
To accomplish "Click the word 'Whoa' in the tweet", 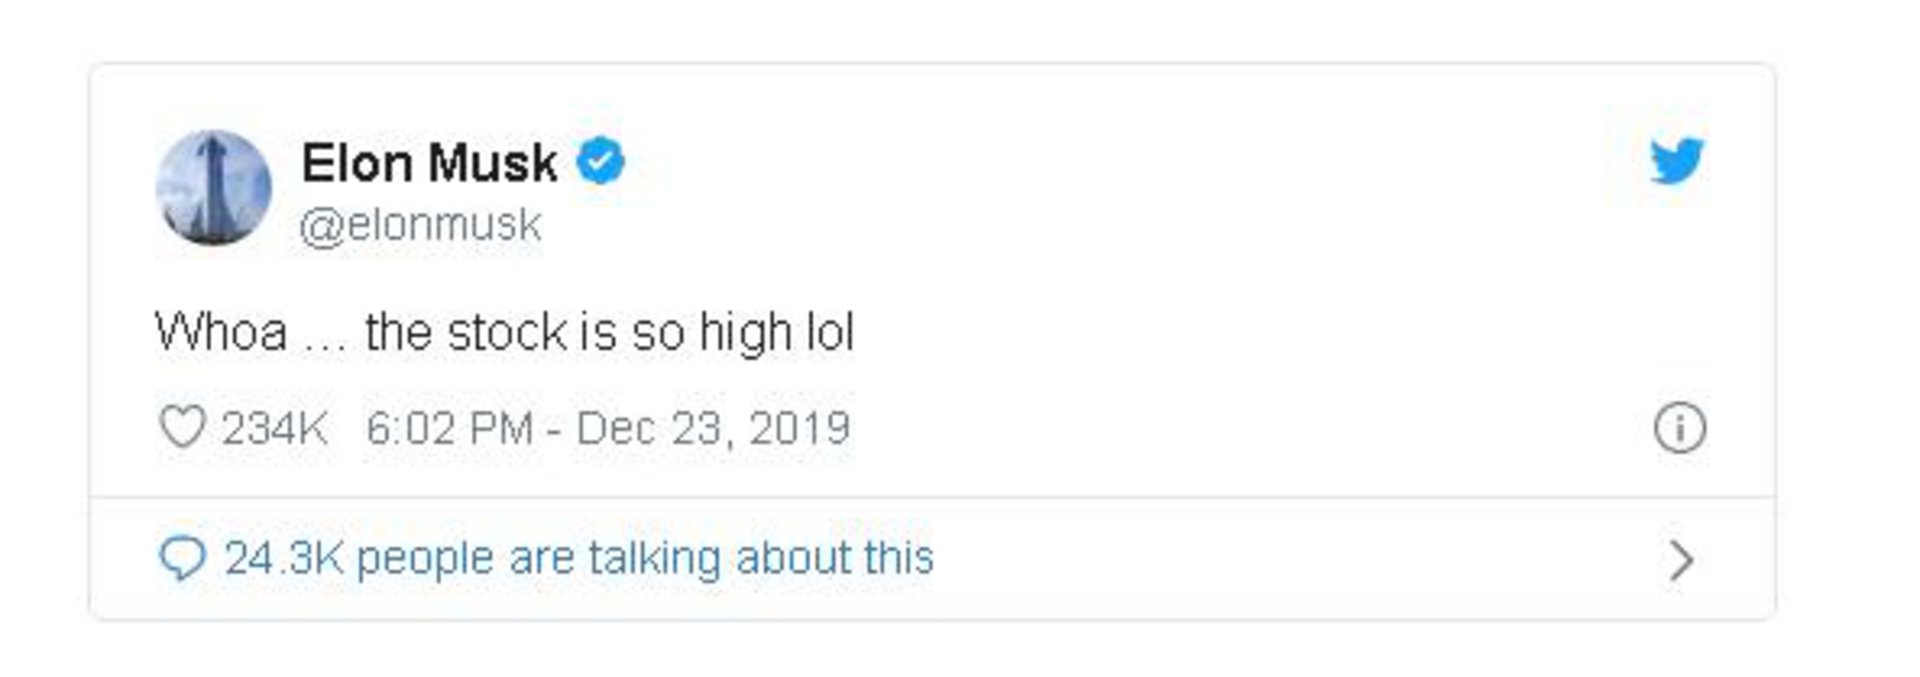I will pos(221,332).
